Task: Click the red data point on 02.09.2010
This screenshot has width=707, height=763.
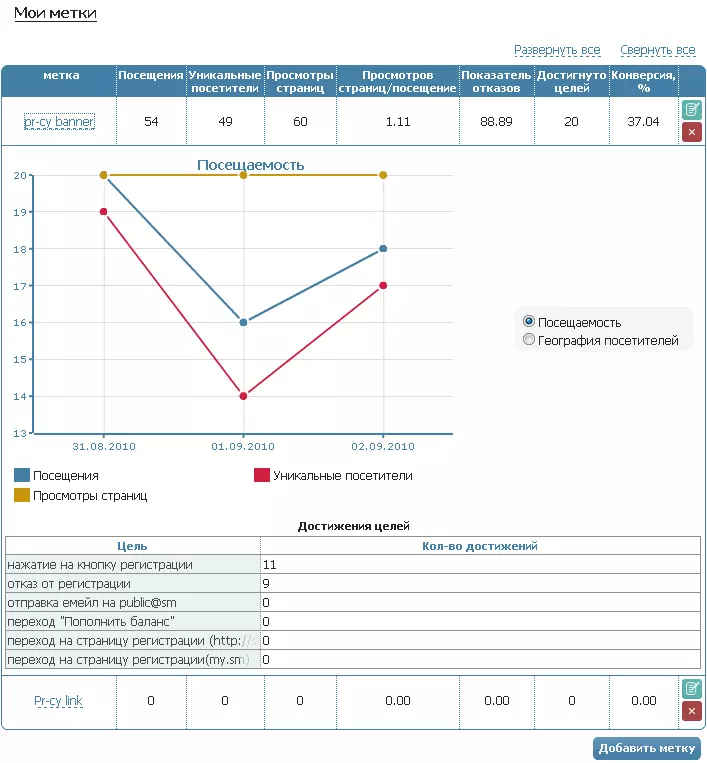Action: point(383,286)
